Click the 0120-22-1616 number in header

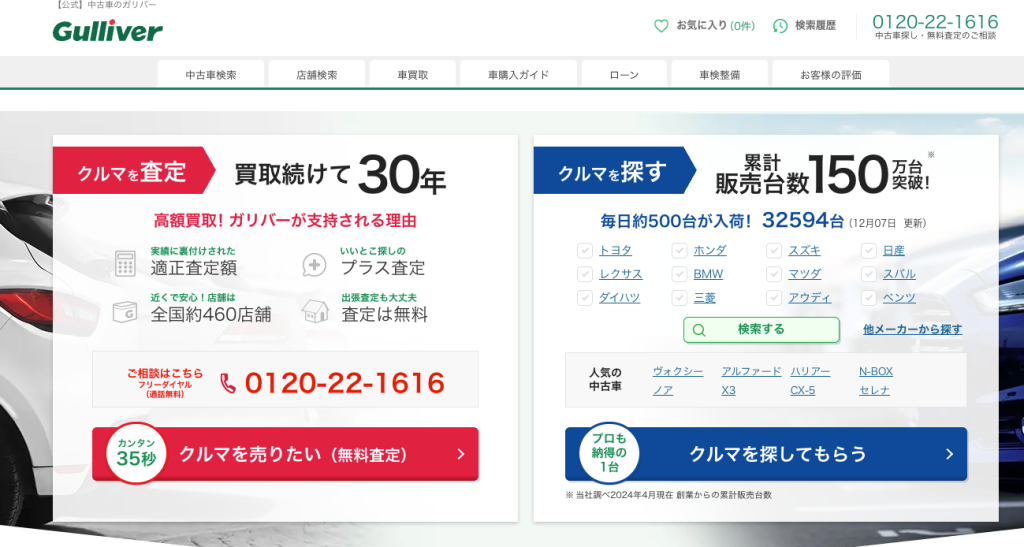935,22
